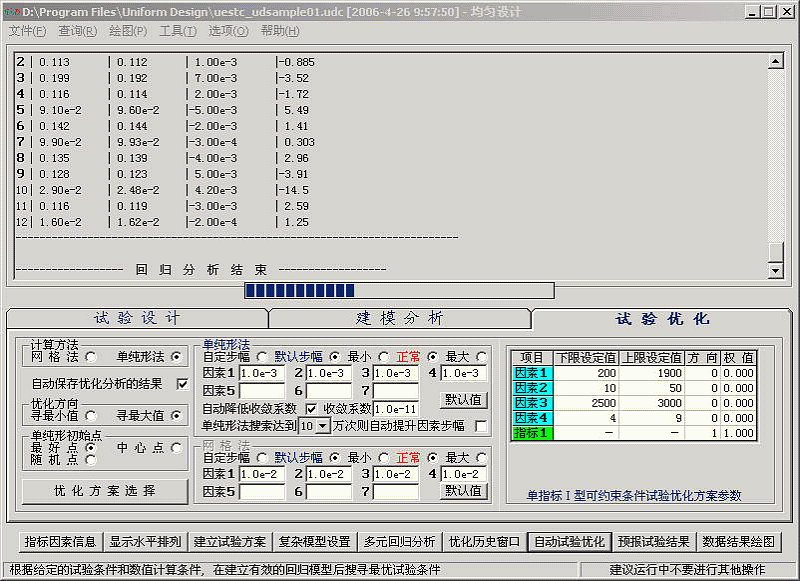800x581 pixels.
Task: Click the 数据结果绘图 button
Action: point(739,541)
